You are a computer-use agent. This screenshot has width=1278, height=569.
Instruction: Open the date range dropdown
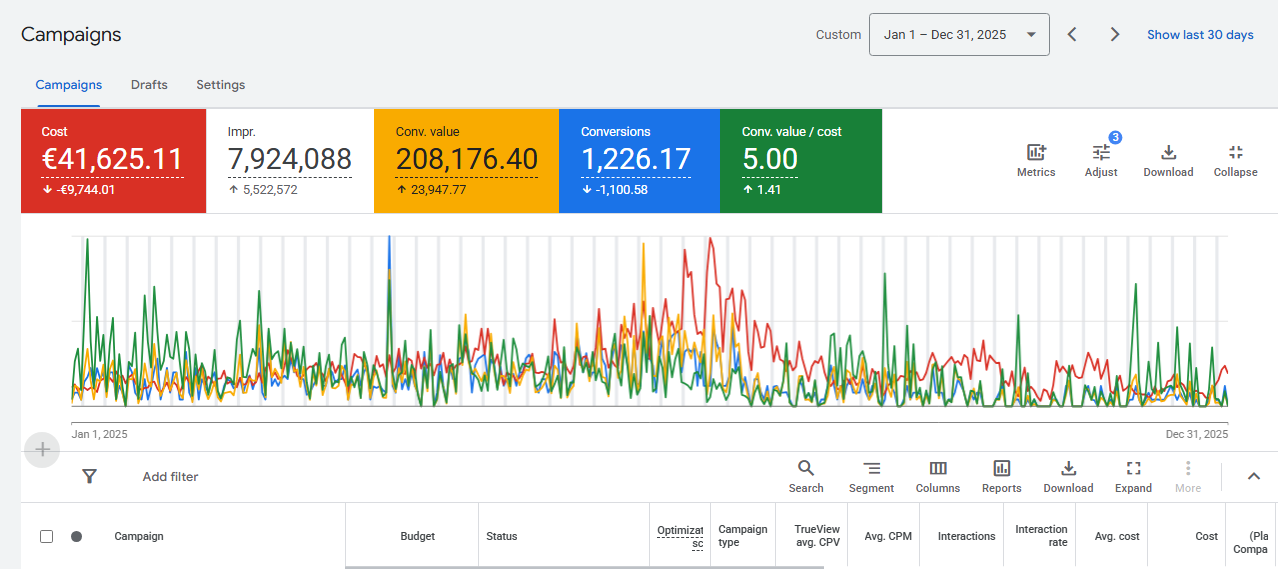(x=959, y=34)
